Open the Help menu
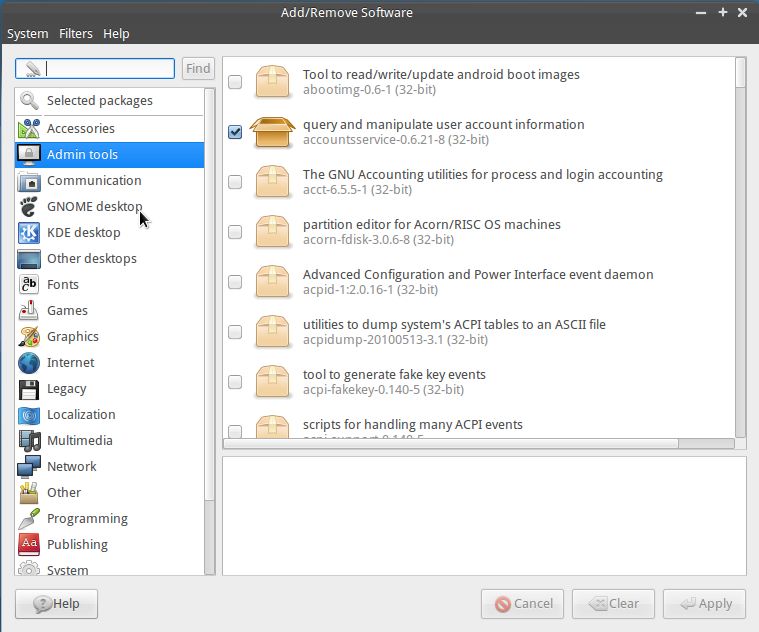This screenshot has width=759, height=632. click(116, 33)
